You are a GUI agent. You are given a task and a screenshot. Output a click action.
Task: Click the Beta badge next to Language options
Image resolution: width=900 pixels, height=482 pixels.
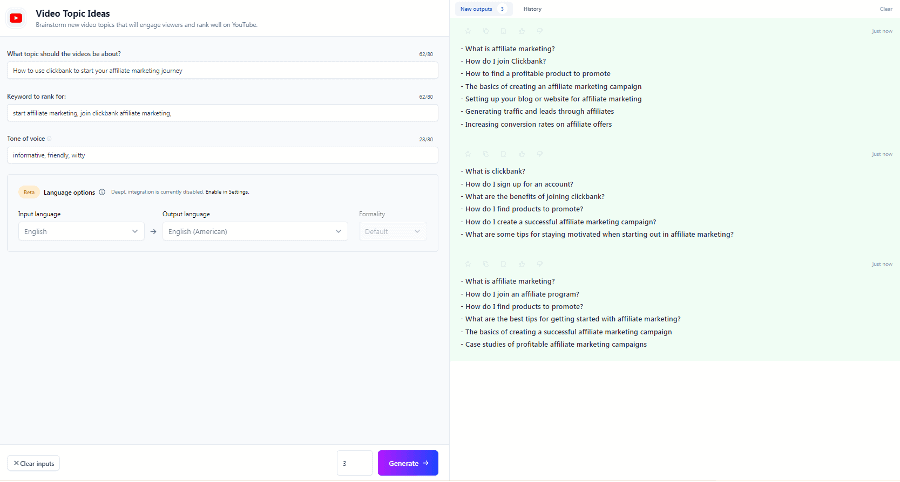coord(29,192)
